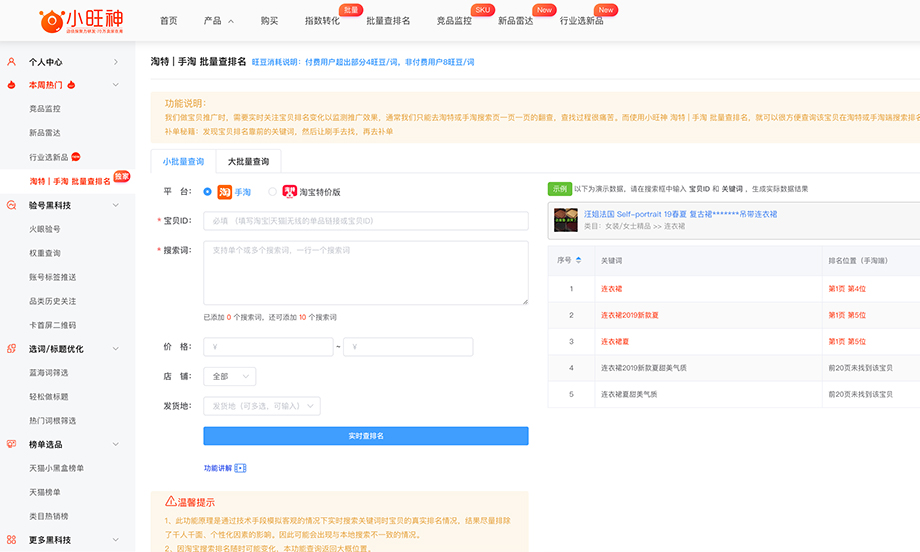Collapse the 本周热门 section chevron
The height and width of the screenshot is (552, 920).
[116, 85]
